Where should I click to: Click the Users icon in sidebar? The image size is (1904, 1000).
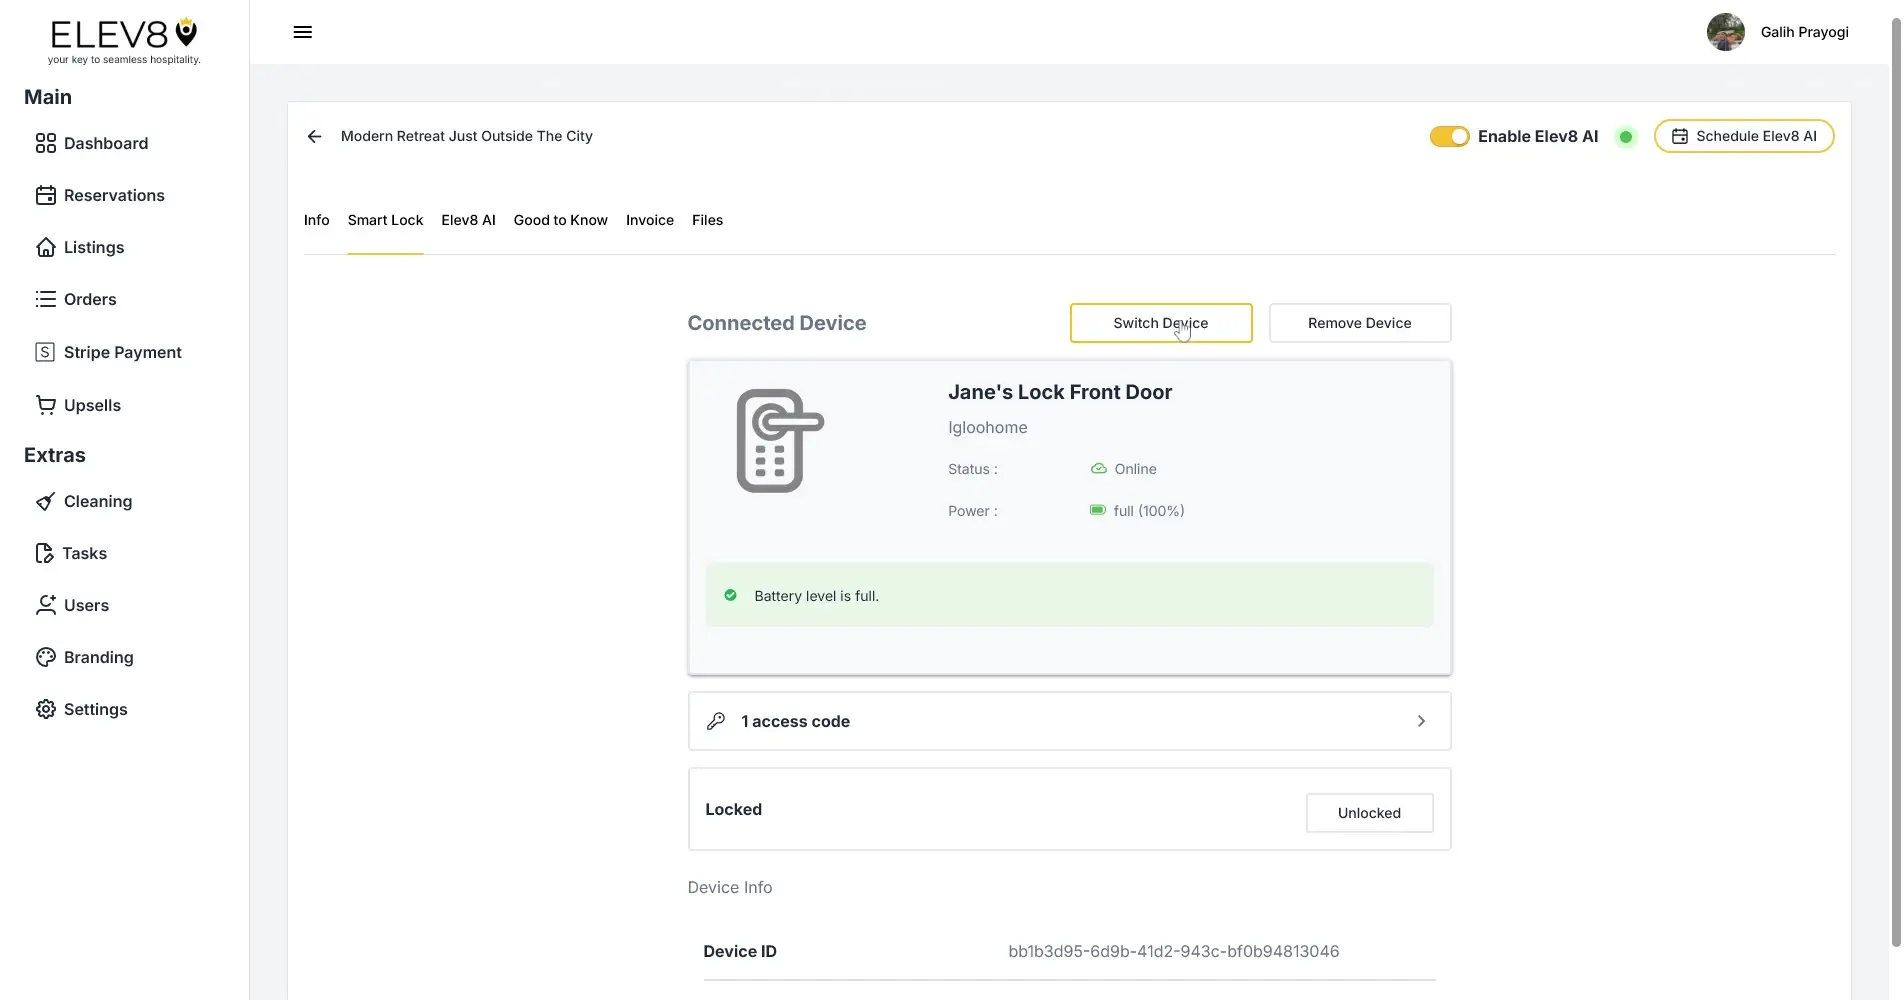(x=46, y=605)
